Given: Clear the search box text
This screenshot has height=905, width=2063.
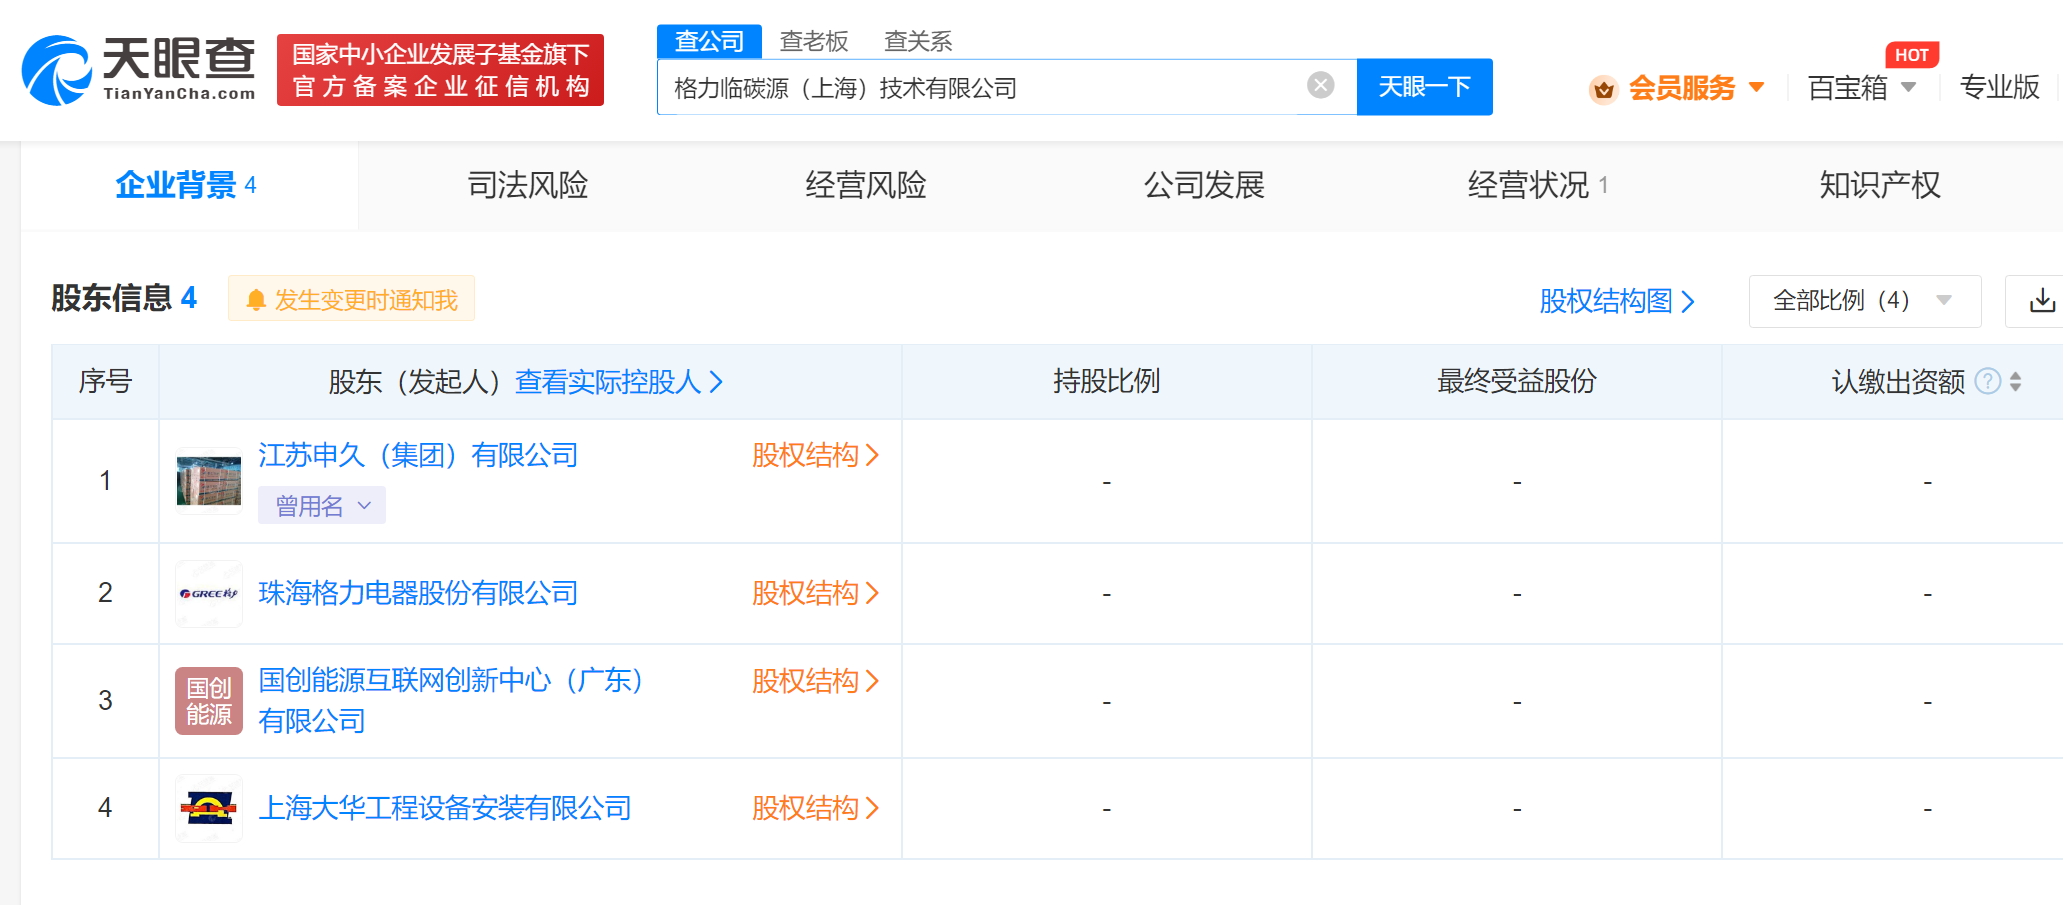Looking at the screenshot, I should pyautogui.click(x=1320, y=86).
